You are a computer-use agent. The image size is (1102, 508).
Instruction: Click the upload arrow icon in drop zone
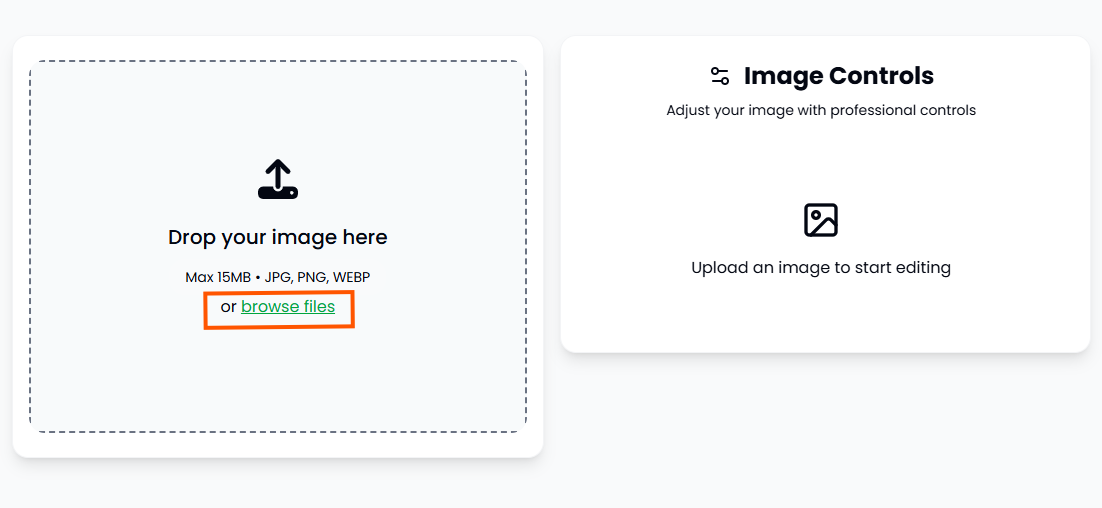pyautogui.click(x=278, y=179)
